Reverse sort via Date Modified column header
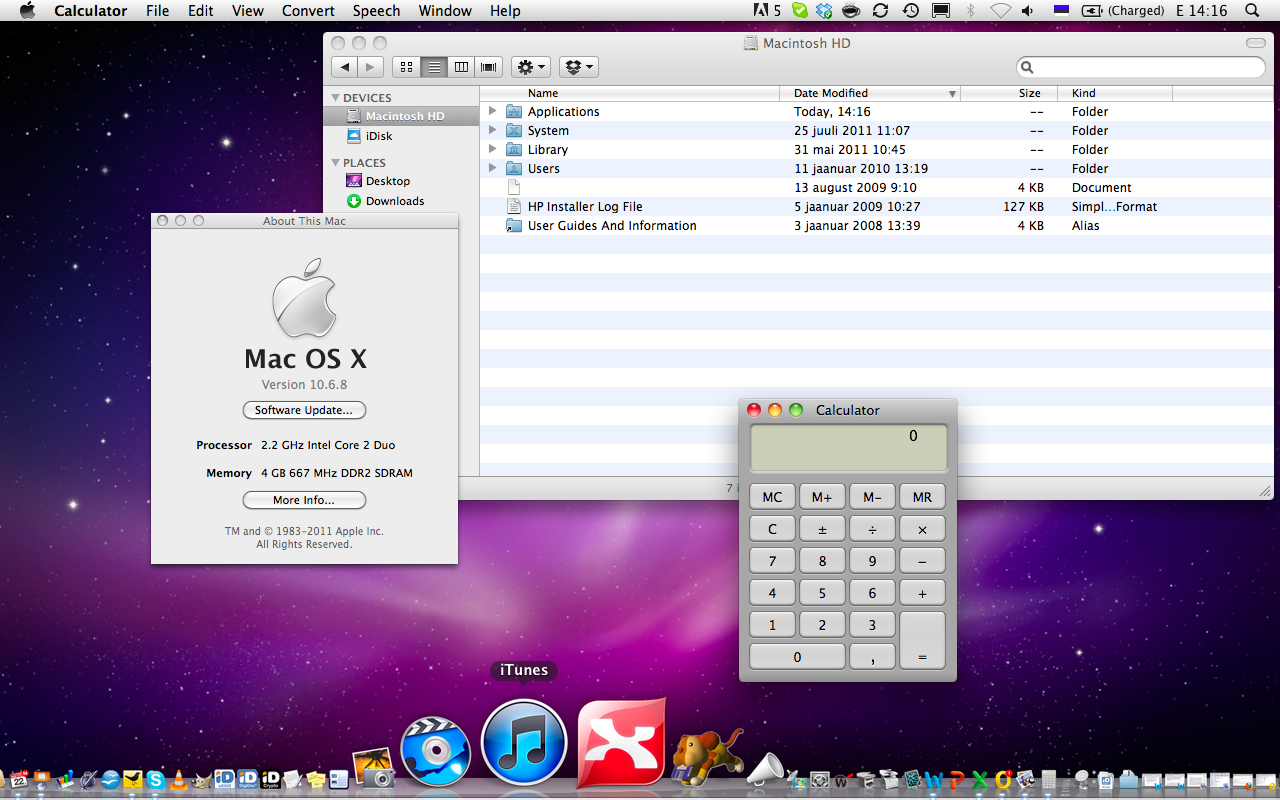Image resolution: width=1280 pixels, height=800 pixels. click(x=870, y=93)
